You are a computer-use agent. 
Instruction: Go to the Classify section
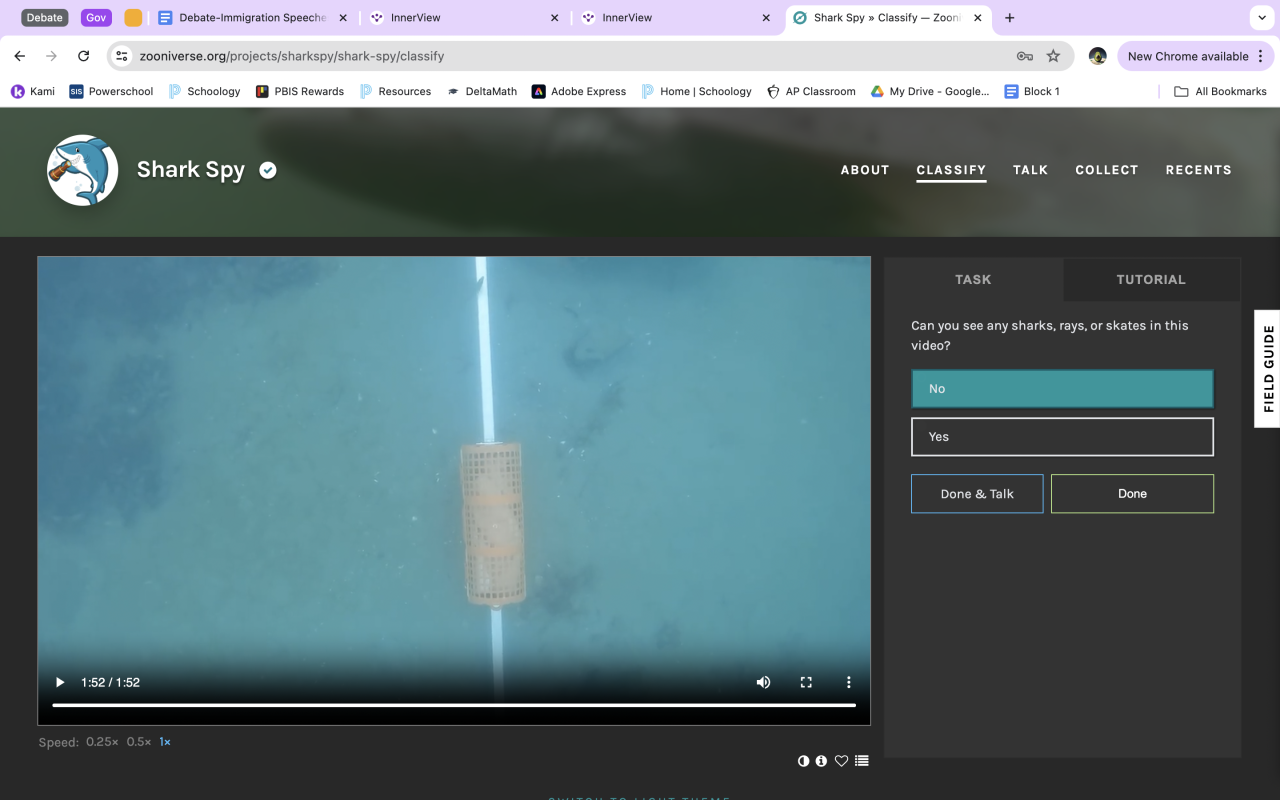951,170
